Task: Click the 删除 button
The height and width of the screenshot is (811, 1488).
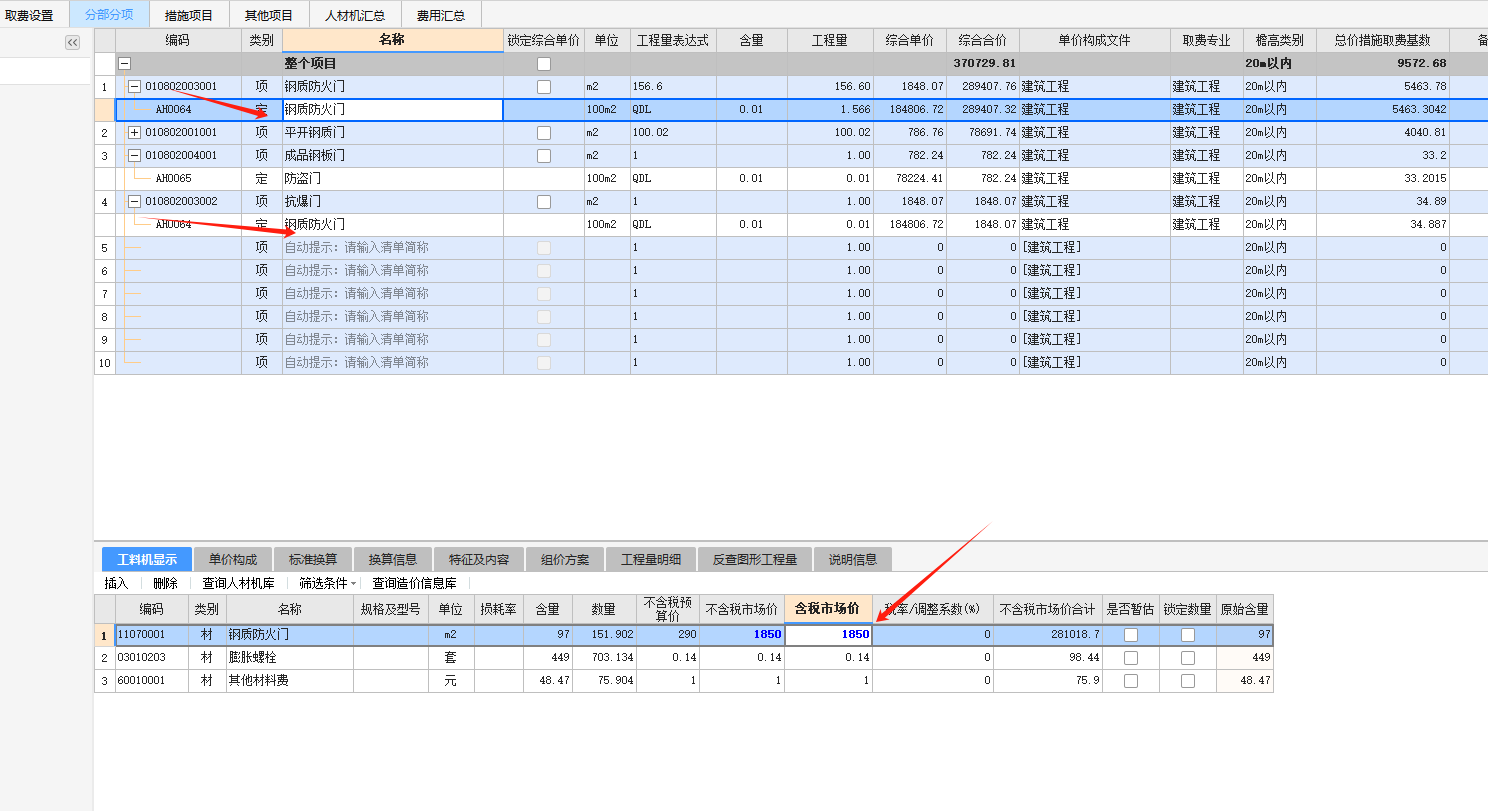Action: tap(165, 583)
